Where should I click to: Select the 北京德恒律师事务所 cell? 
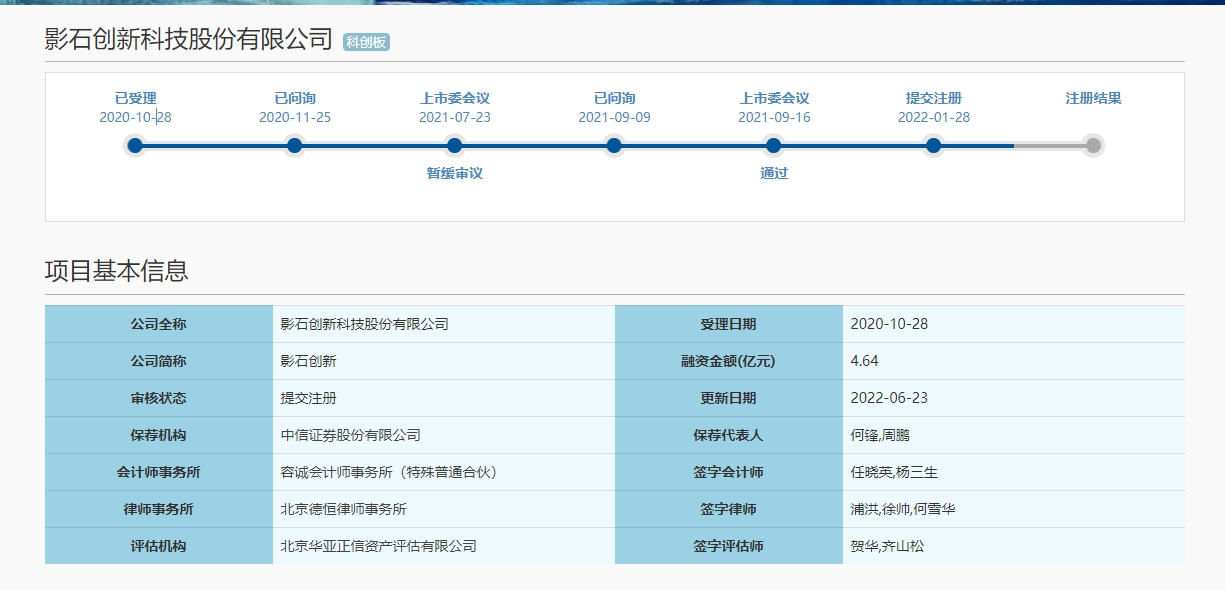(x=343, y=509)
